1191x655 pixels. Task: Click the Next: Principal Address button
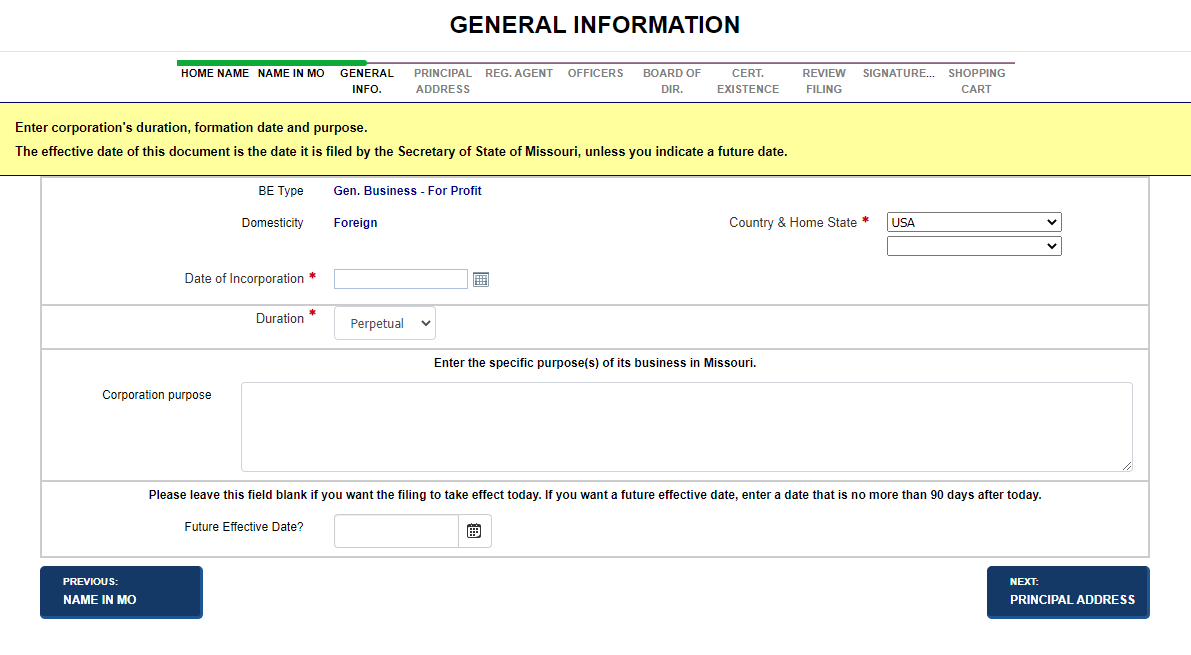coord(1068,592)
